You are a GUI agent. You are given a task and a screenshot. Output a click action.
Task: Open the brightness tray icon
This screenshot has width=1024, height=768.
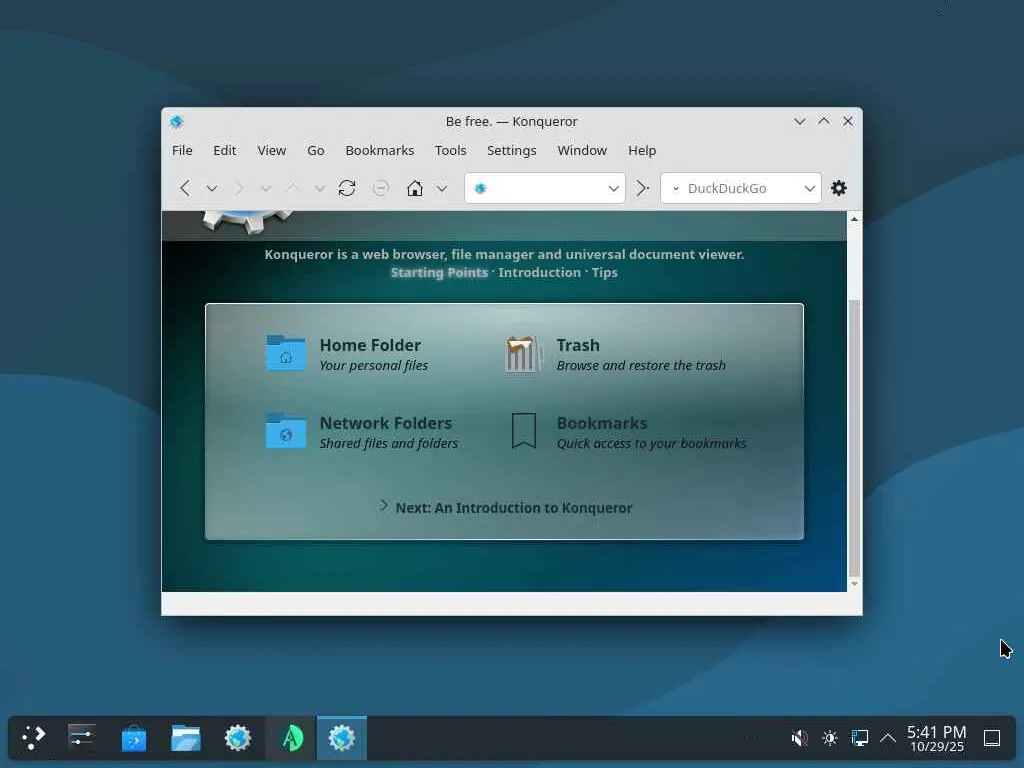830,738
